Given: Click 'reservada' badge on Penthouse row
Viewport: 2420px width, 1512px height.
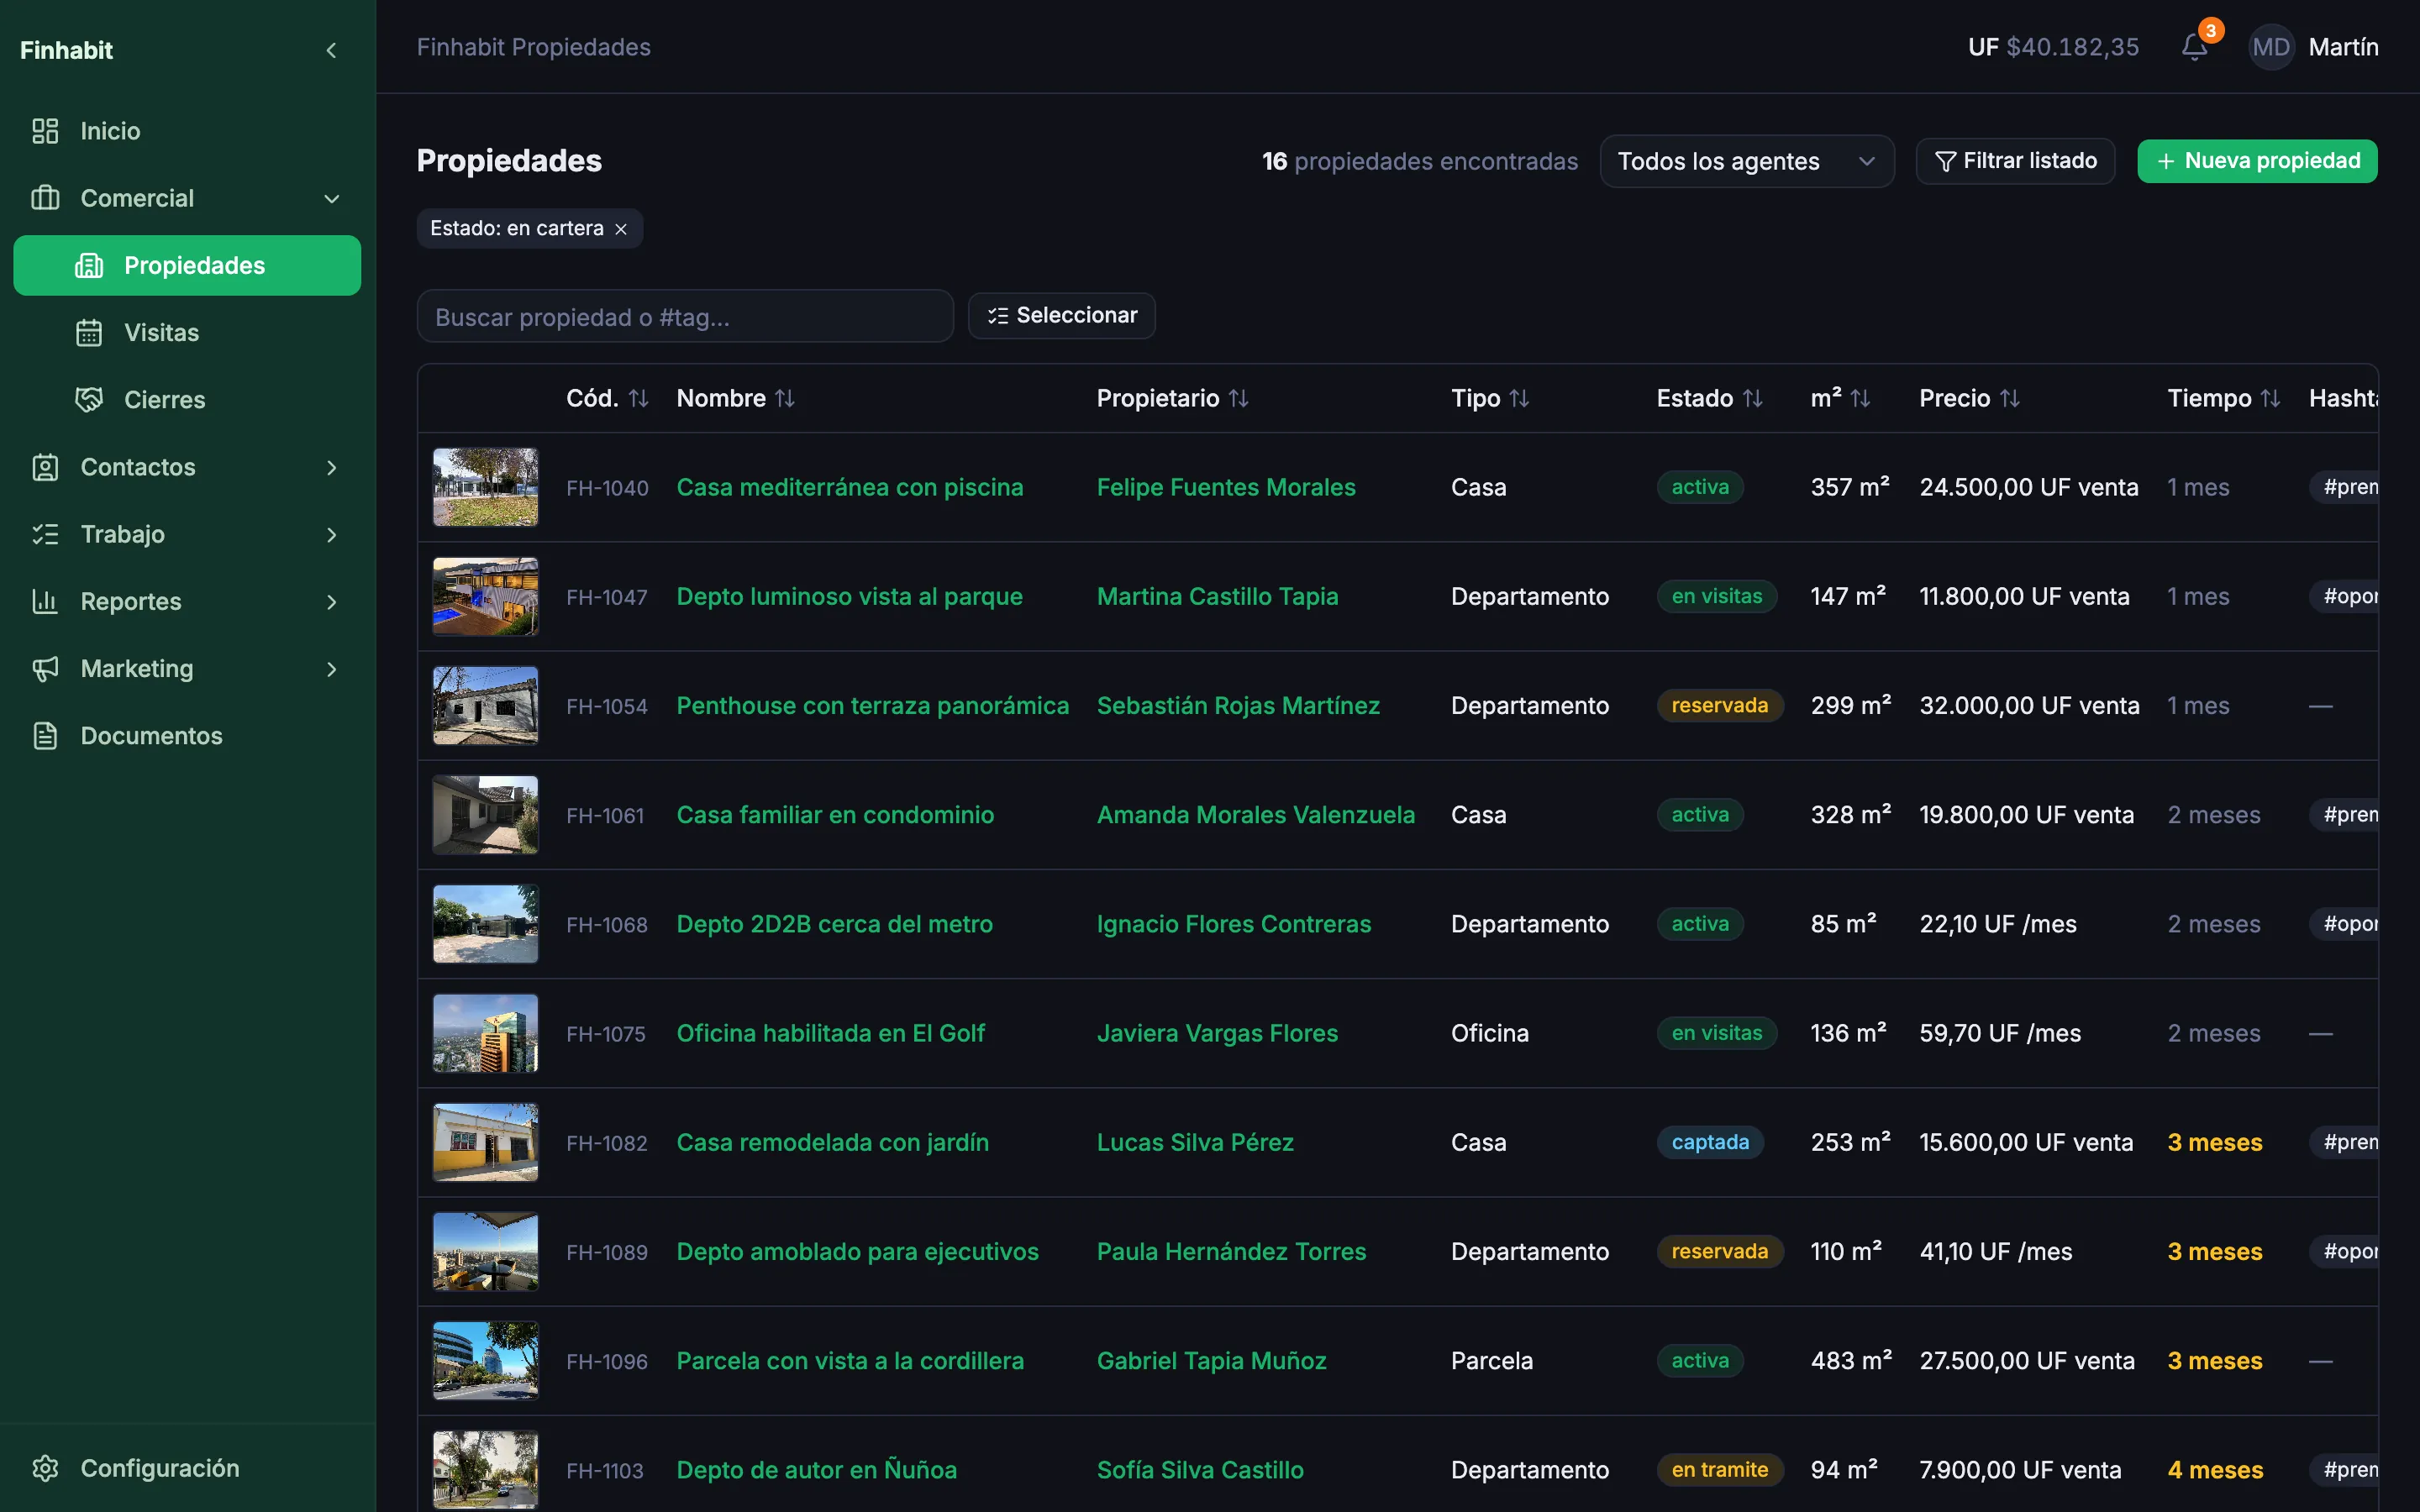Looking at the screenshot, I should pyautogui.click(x=1719, y=706).
